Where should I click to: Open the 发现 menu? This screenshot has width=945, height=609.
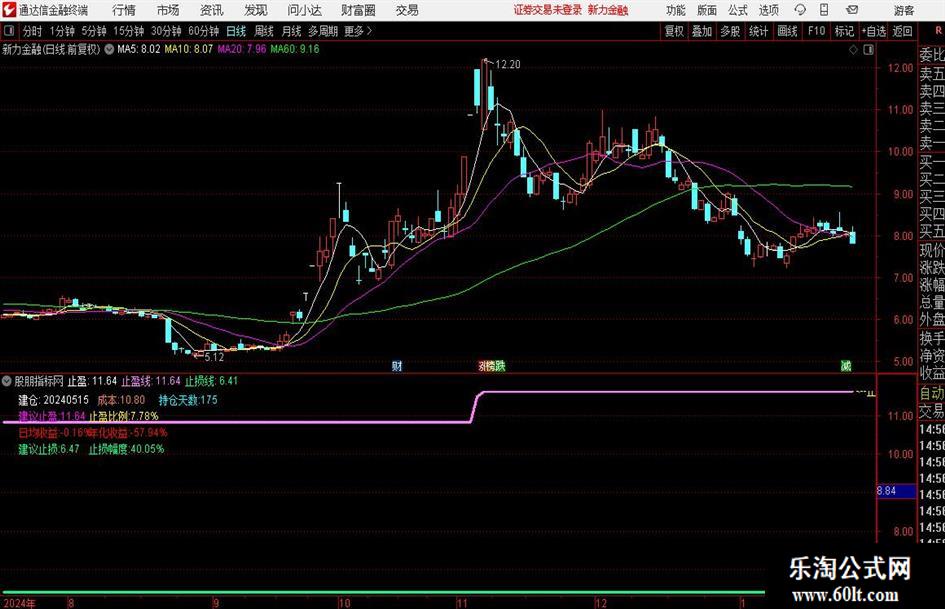pyautogui.click(x=256, y=10)
